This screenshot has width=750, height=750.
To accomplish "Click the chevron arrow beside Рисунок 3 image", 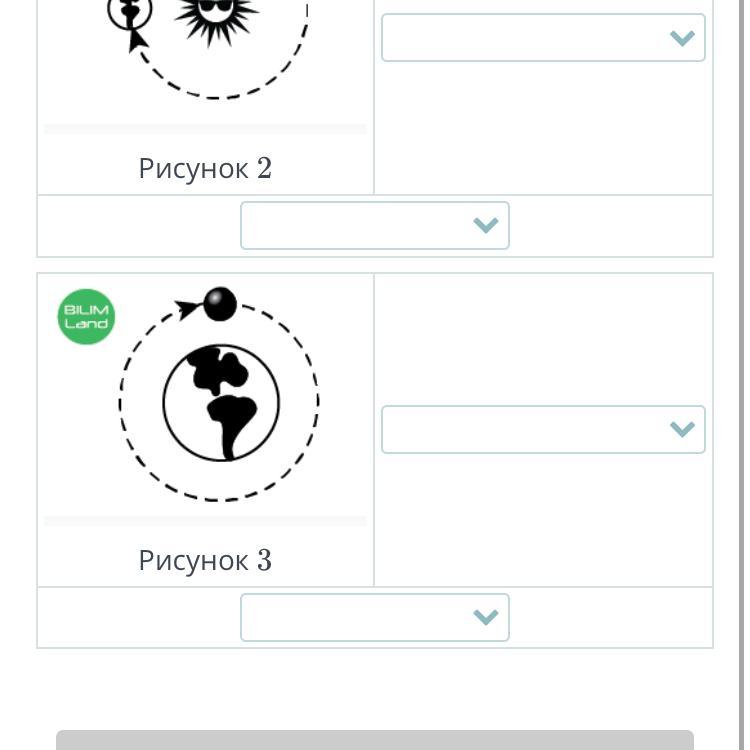I will click(x=682, y=430).
